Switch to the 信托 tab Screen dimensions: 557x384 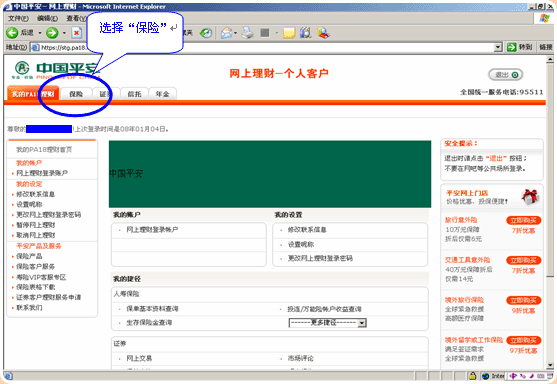pos(134,94)
